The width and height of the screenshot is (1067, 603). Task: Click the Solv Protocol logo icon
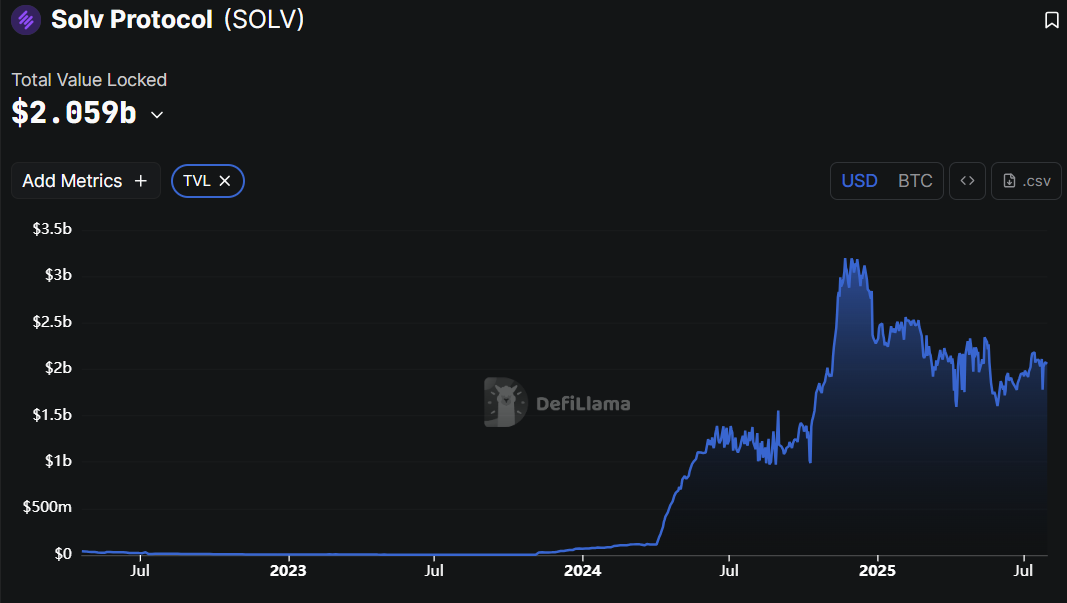click(24, 20)
